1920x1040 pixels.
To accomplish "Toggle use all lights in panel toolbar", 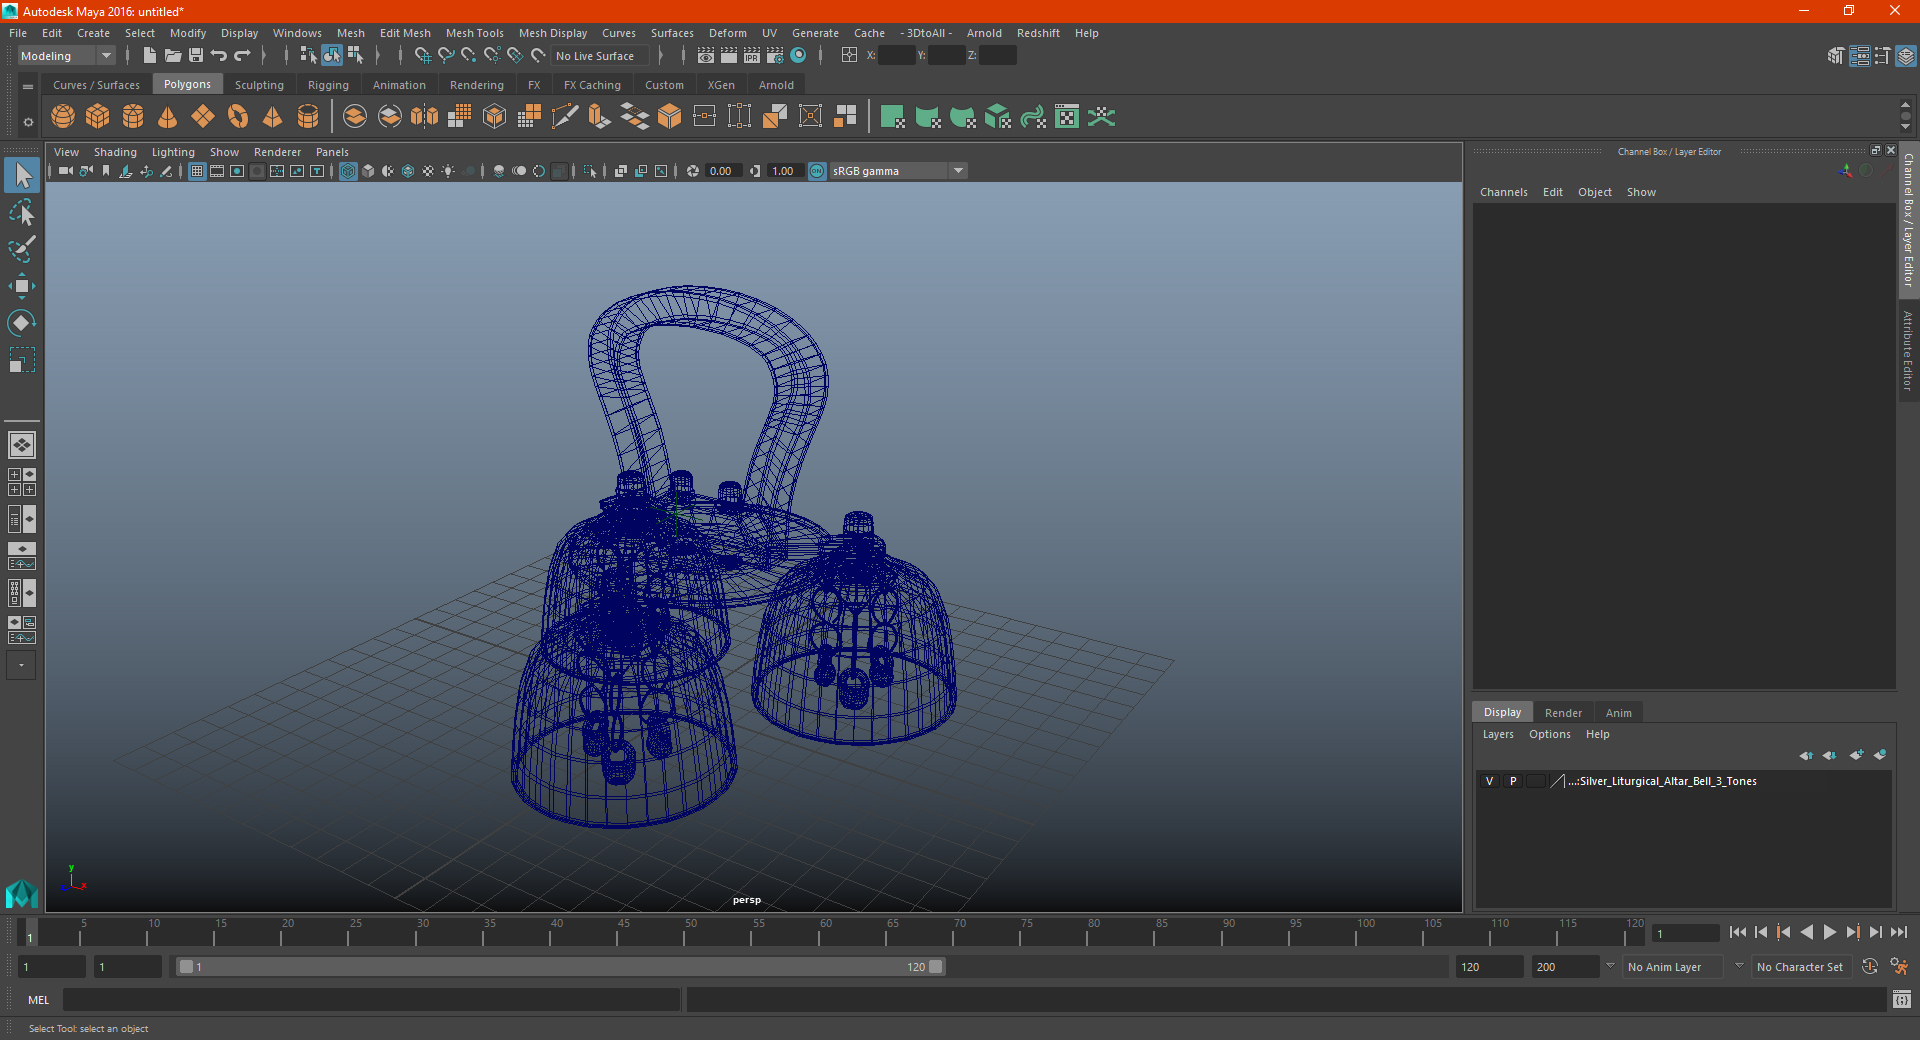I will click(448, 171).
